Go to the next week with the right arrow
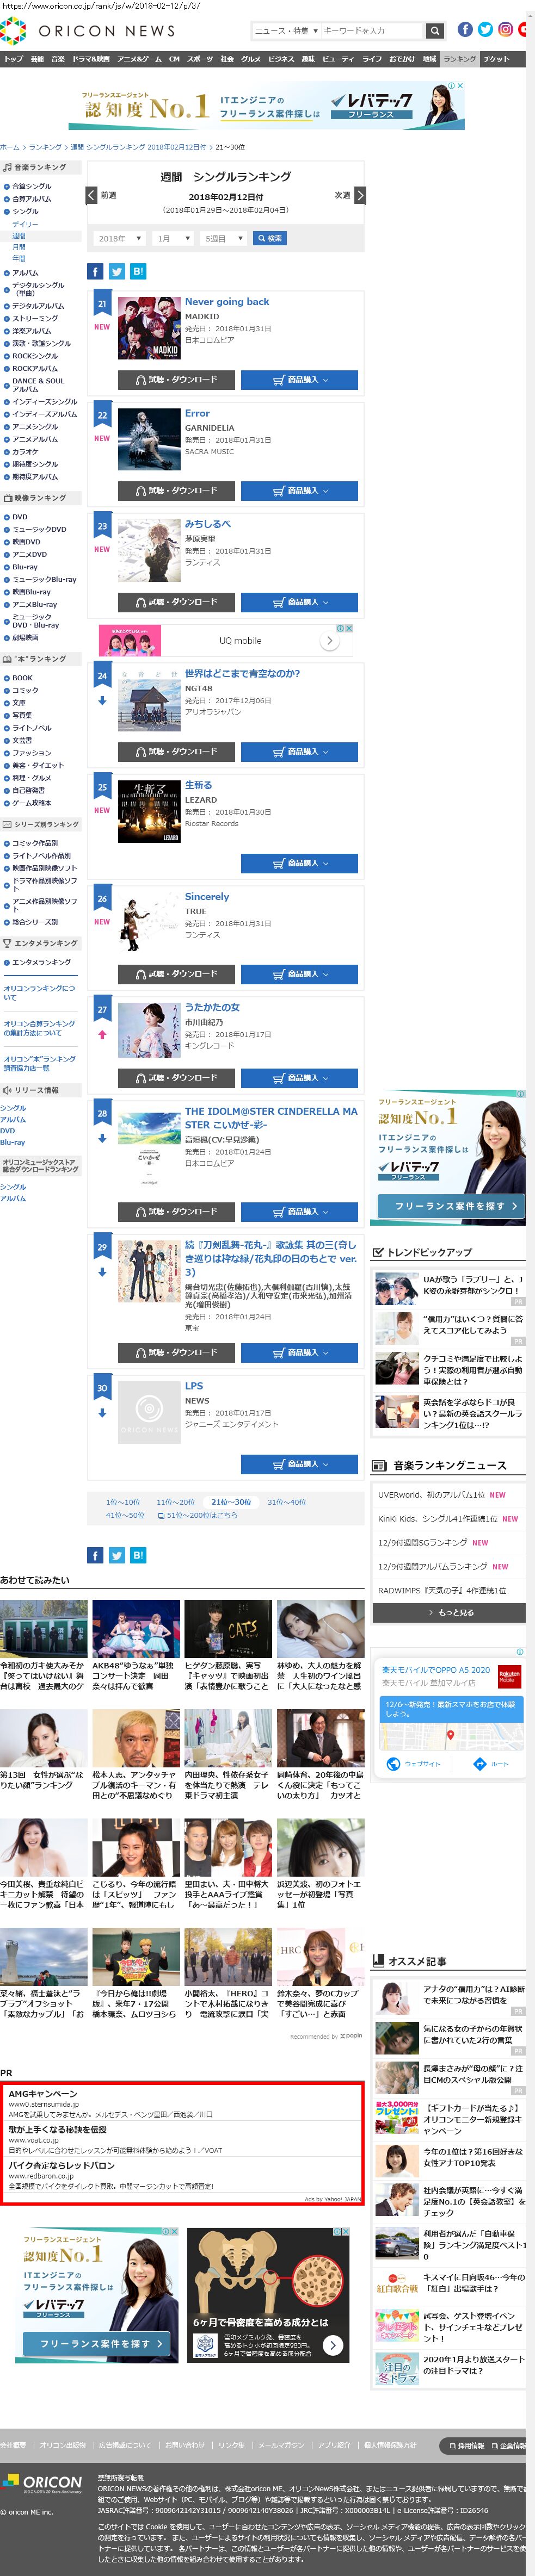The image size is (535, 2576). click(x=360, y=195)
